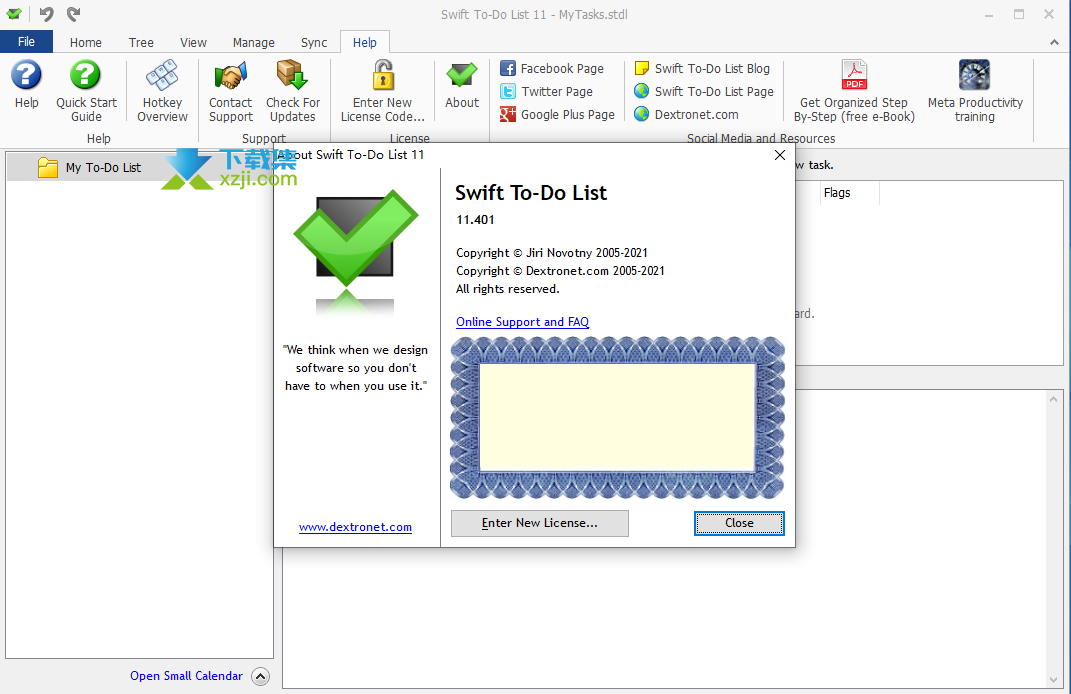Select the Help ribbon tab

point(365,42)
